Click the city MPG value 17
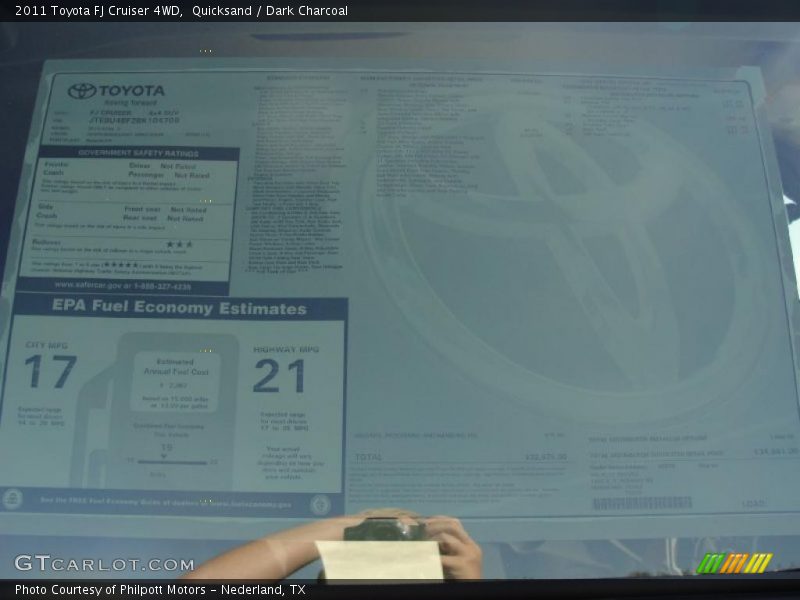Viewport: 800px width, 600px height. pos(51,371)
